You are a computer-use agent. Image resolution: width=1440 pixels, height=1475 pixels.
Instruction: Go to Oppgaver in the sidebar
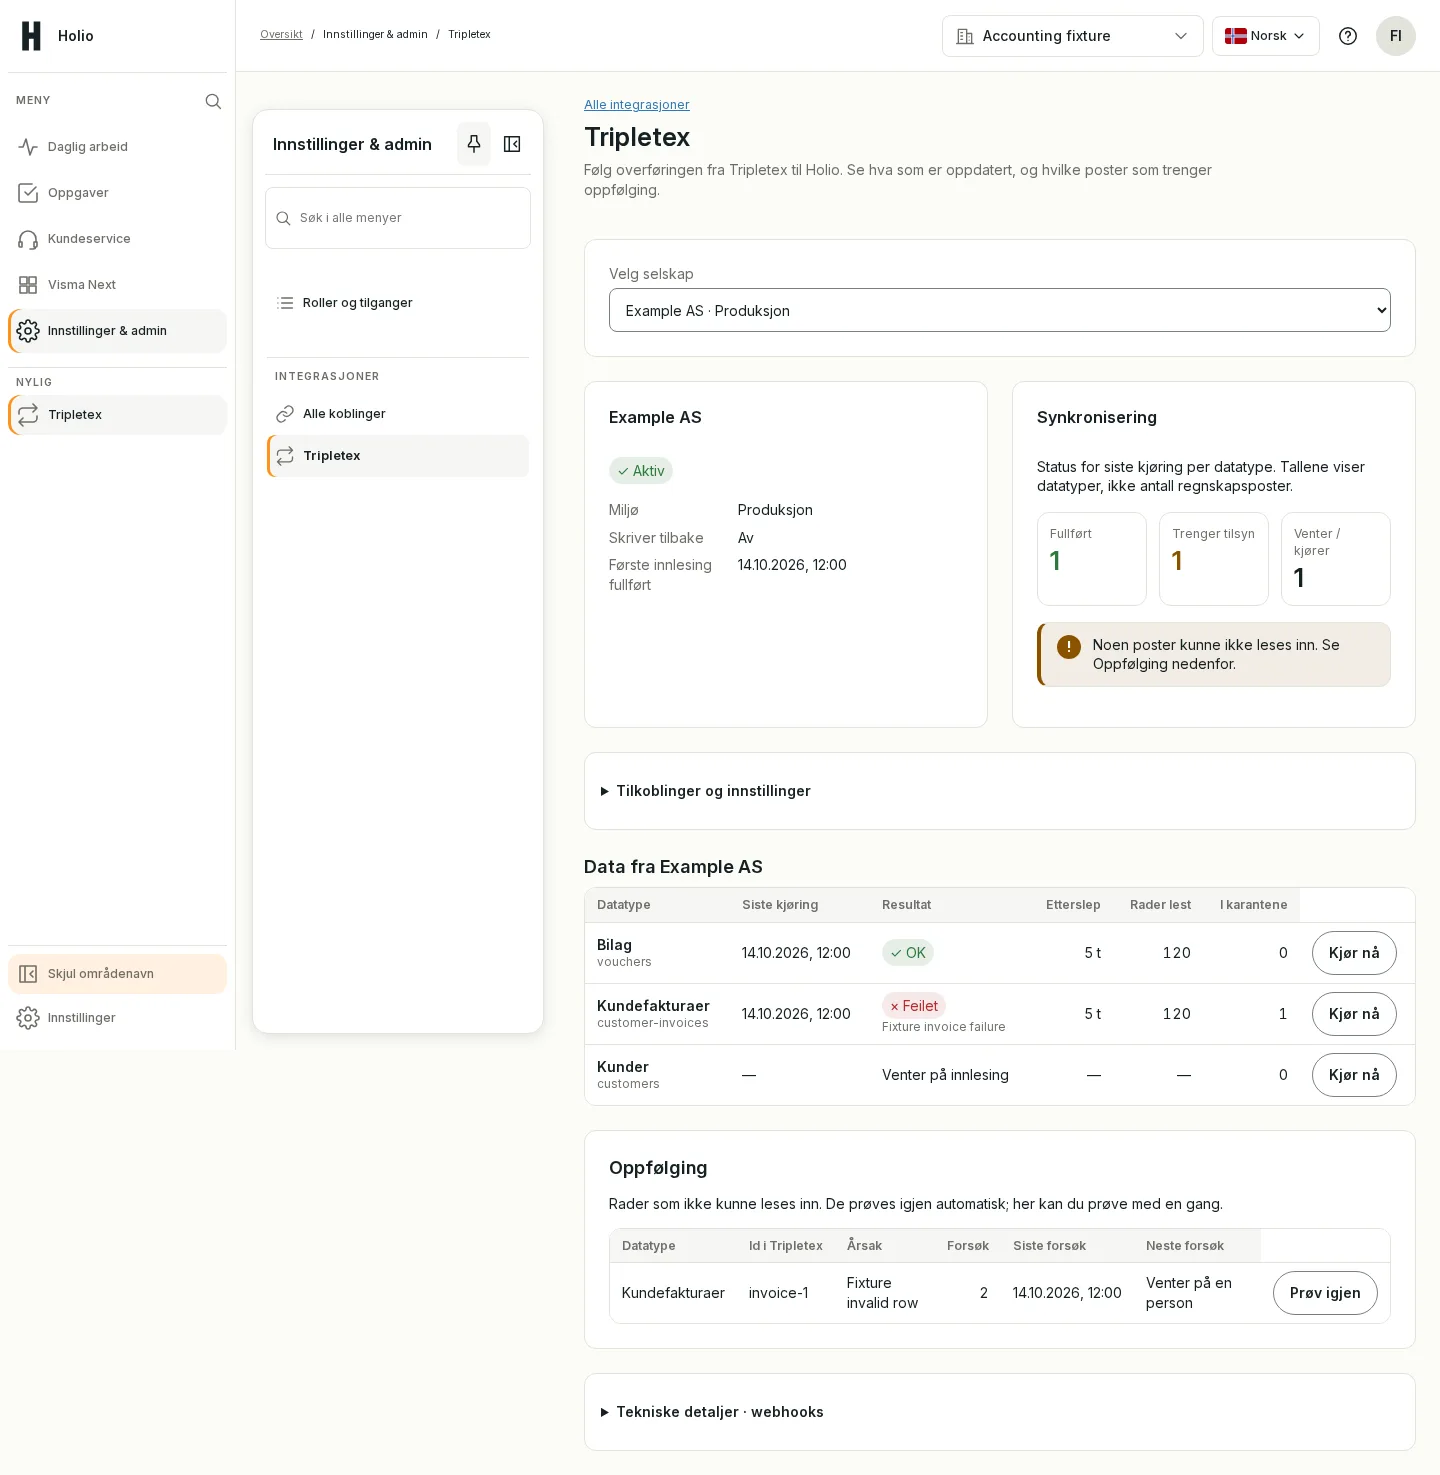click(117, 193)
